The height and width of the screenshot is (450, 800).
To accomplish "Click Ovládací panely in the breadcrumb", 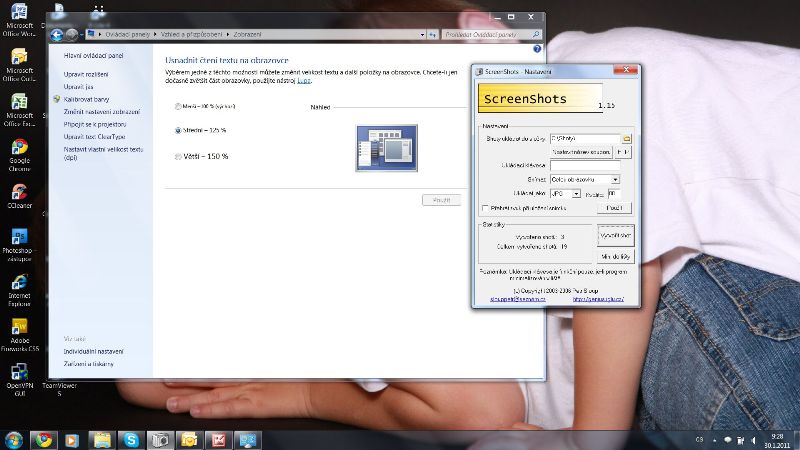I will 128,35.
